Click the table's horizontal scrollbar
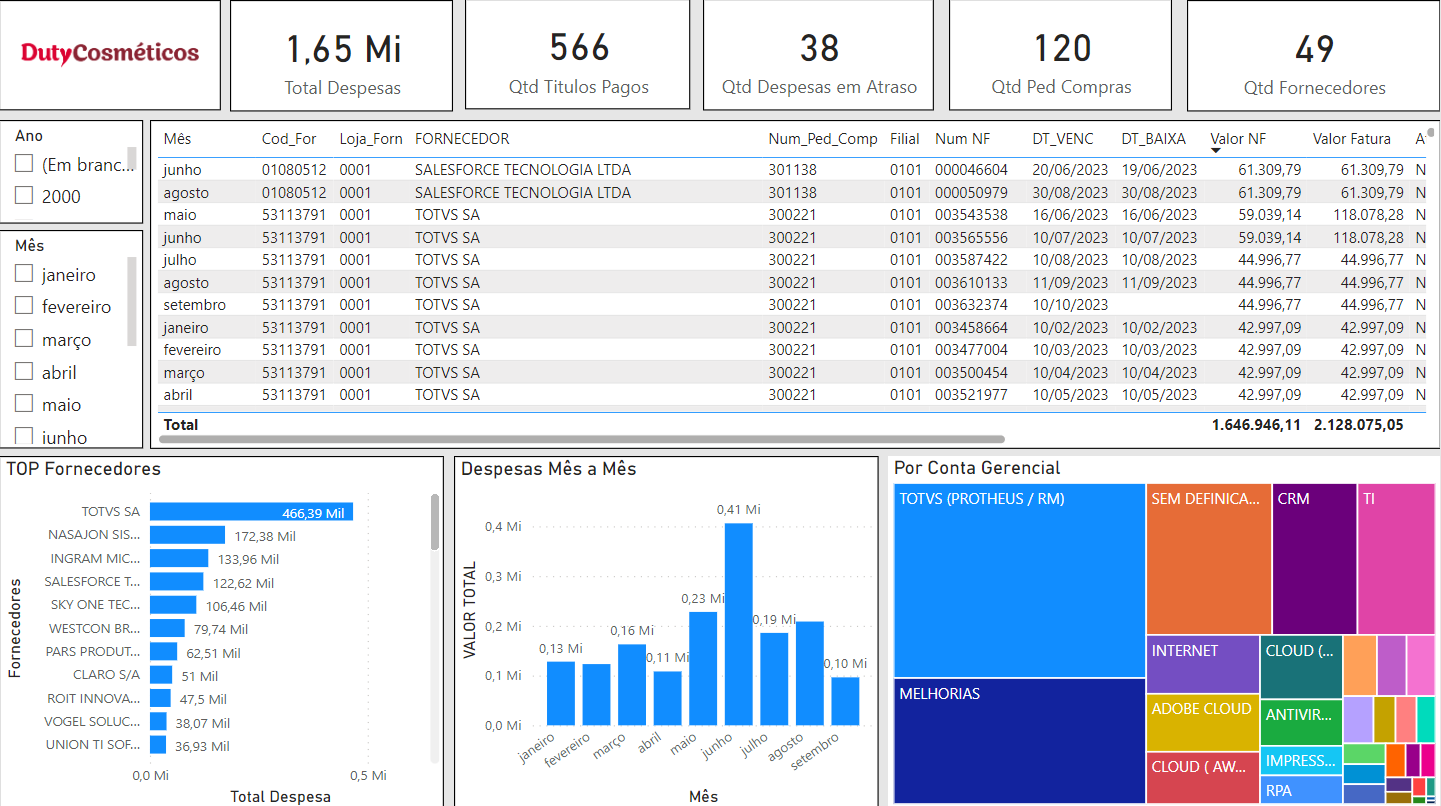The width and height of the screenshot is (1441, 806). pyautogui.click(x=581, y=438)
